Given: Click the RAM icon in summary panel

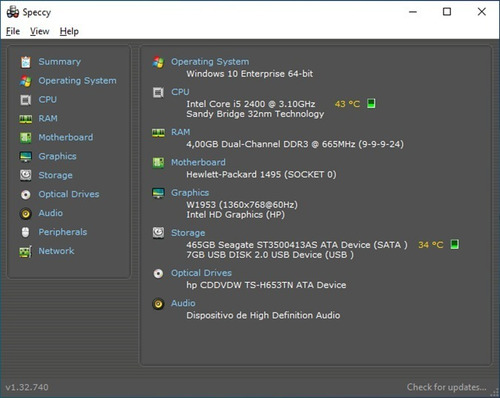Looking at the screenshot, I should coord(158,133).
